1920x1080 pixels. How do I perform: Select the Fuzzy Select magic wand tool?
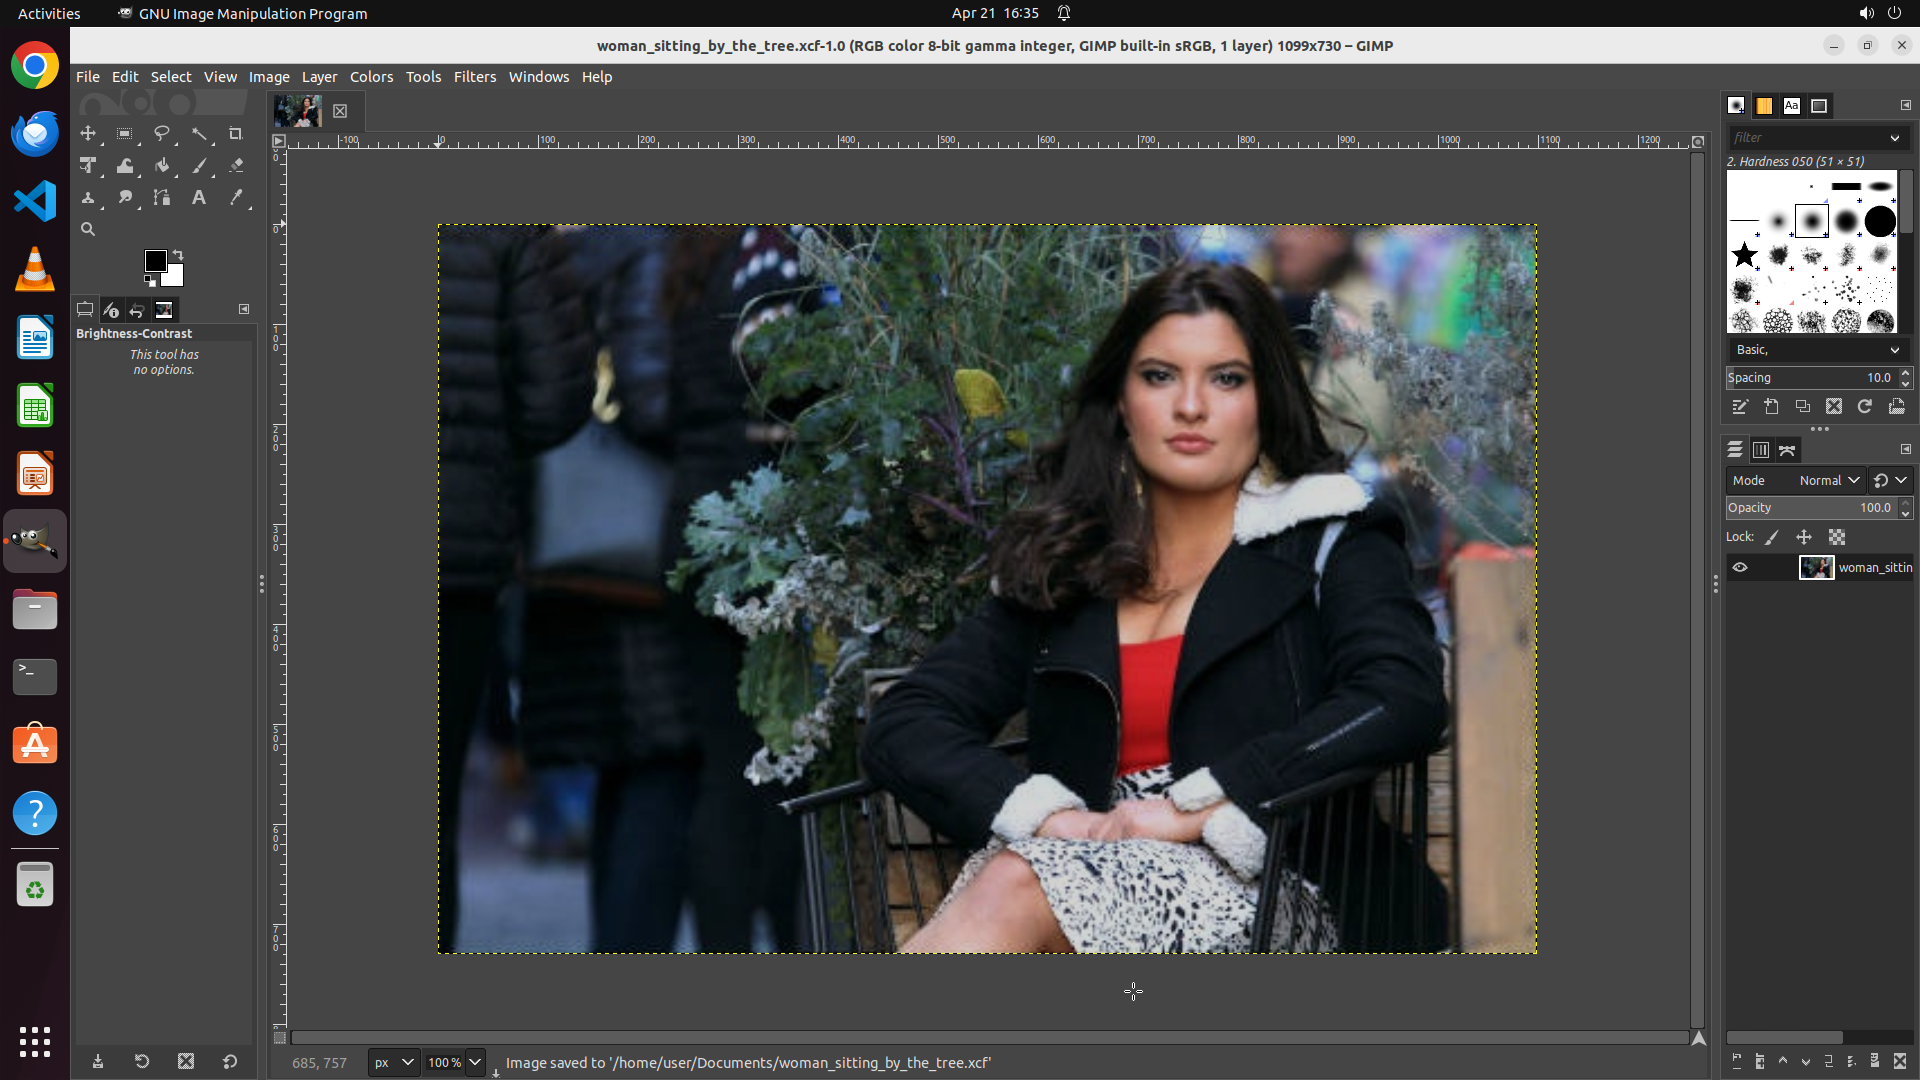pos(199,134)
